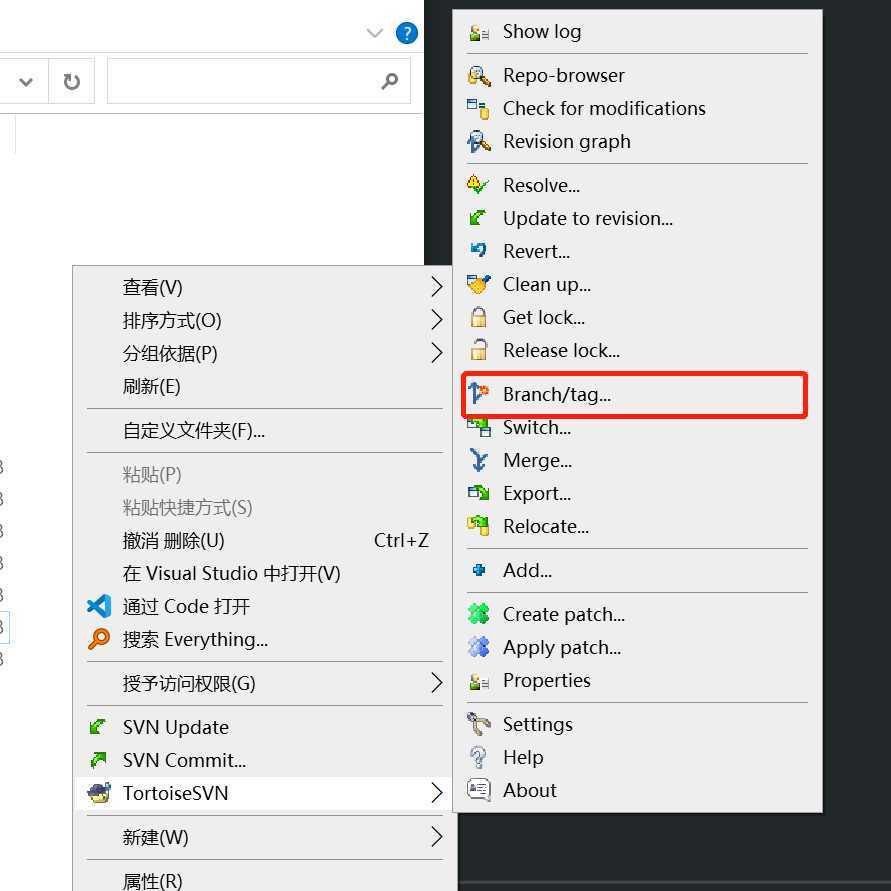Click the Clean up broom icon
This screenshot has height=891, width=891.
pos(478,284)
